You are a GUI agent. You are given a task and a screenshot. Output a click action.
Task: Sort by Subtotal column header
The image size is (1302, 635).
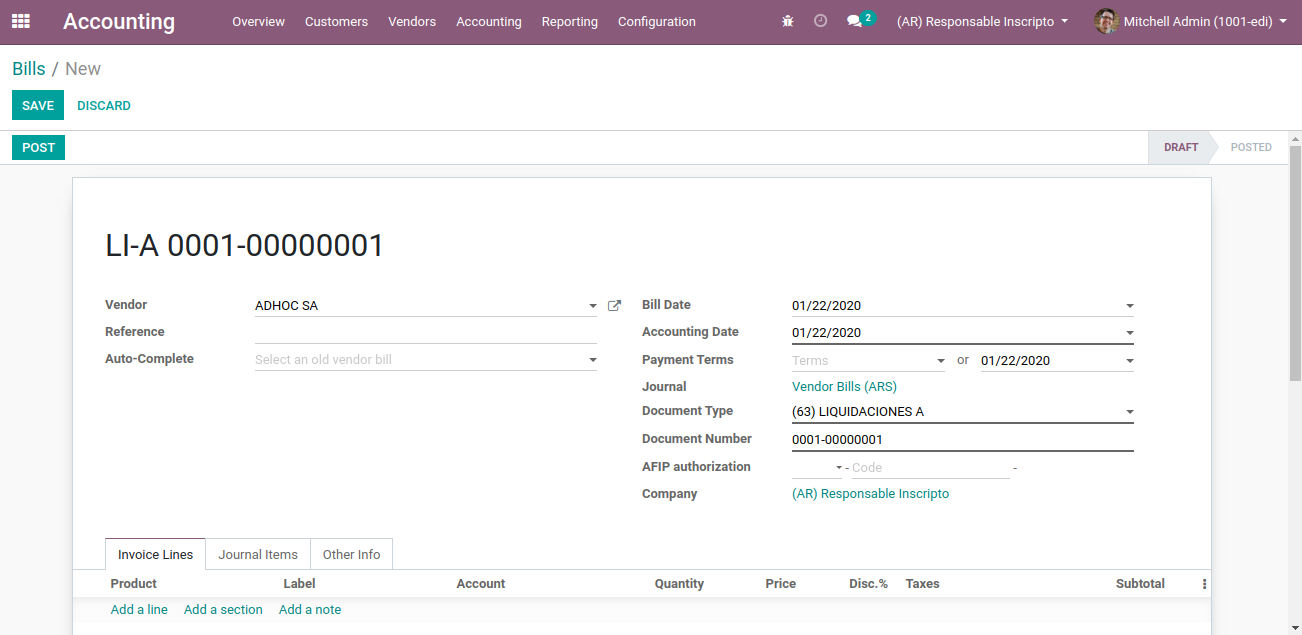(x=1140, y=584)
